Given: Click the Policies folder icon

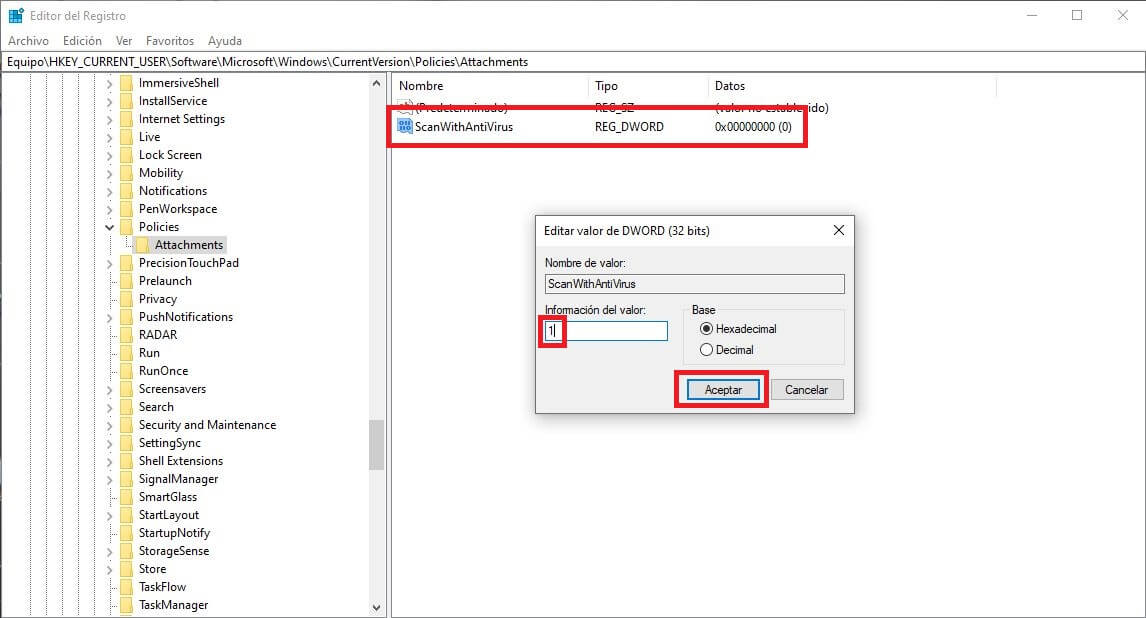Looking at the screenshot, I should [x=126, y=227].
